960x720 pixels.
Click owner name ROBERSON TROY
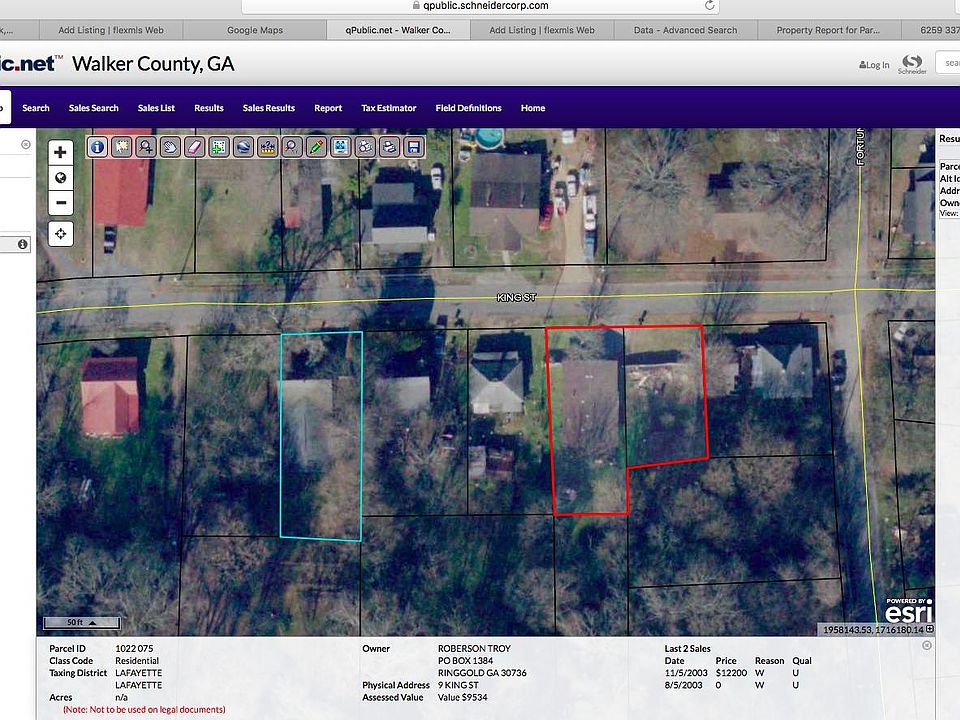click(474, 648)
